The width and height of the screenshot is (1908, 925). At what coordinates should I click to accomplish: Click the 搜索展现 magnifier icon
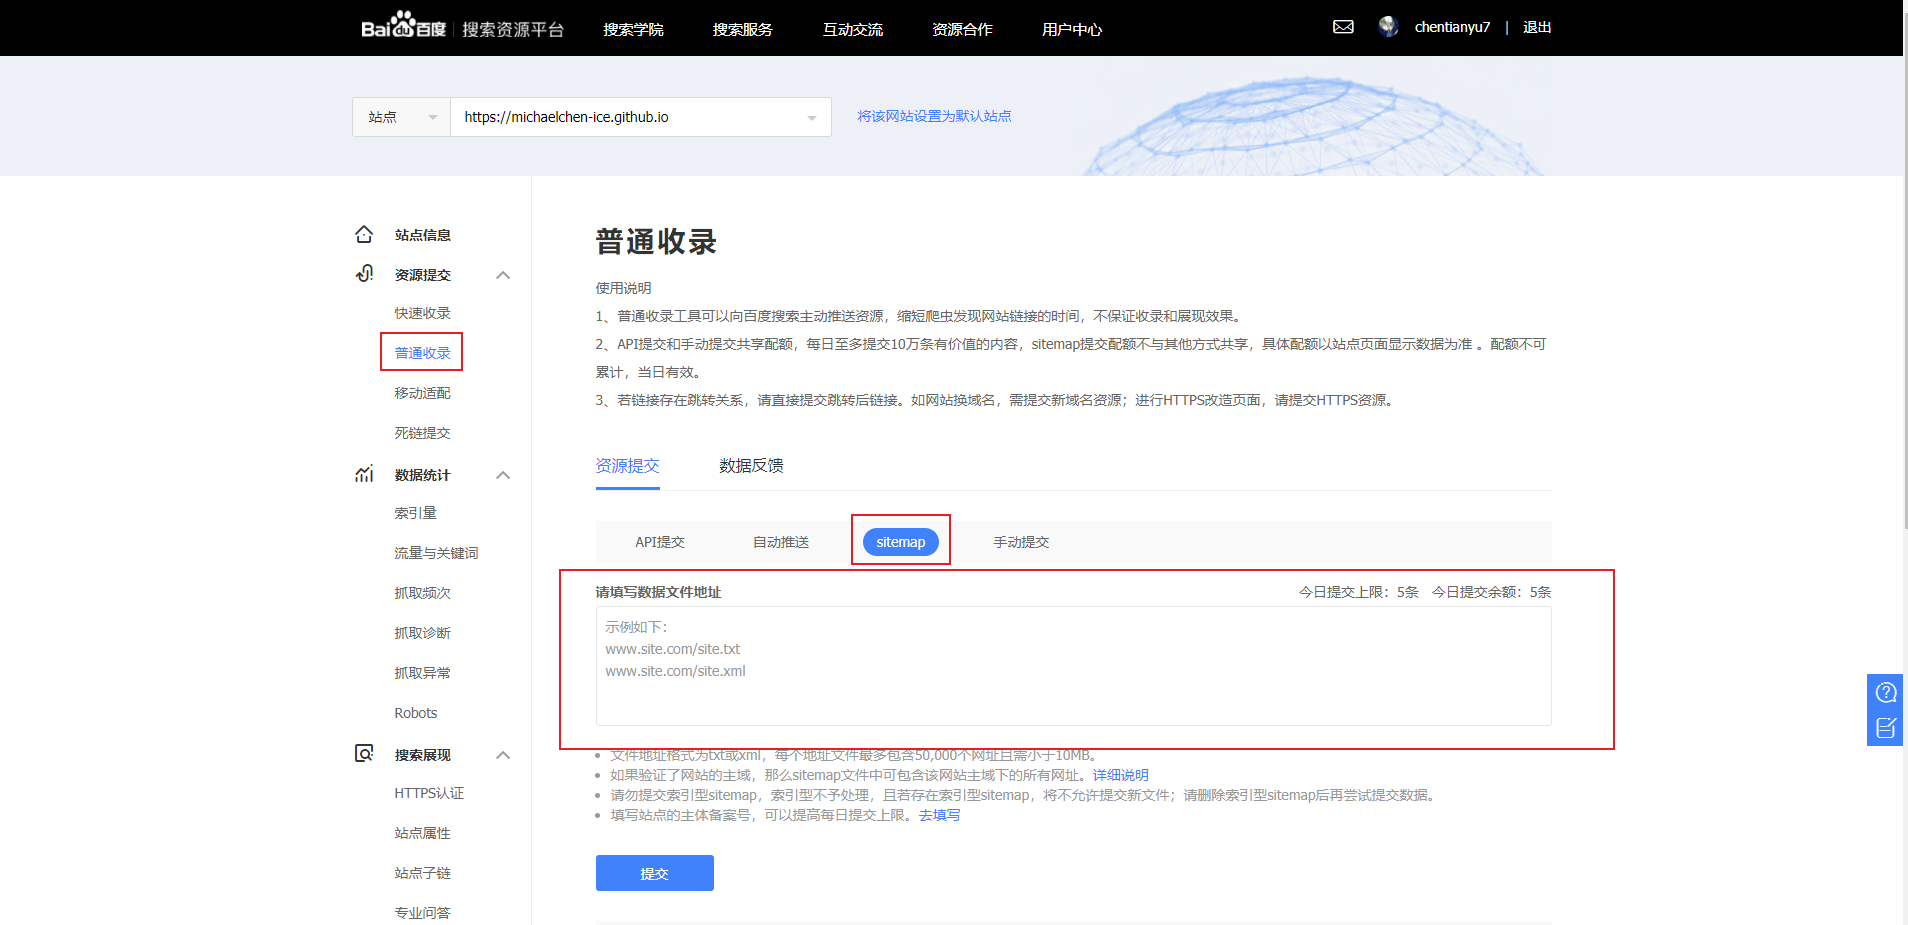pos(364,753)
